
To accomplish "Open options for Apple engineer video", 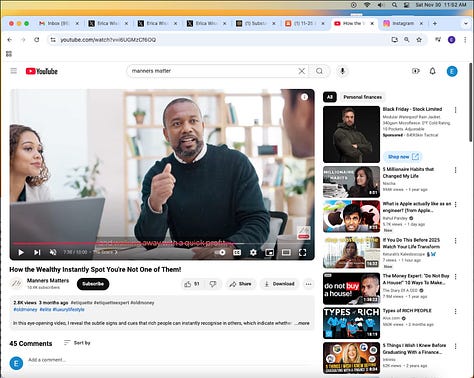I will pyautogui.click(x=456, y=204).
